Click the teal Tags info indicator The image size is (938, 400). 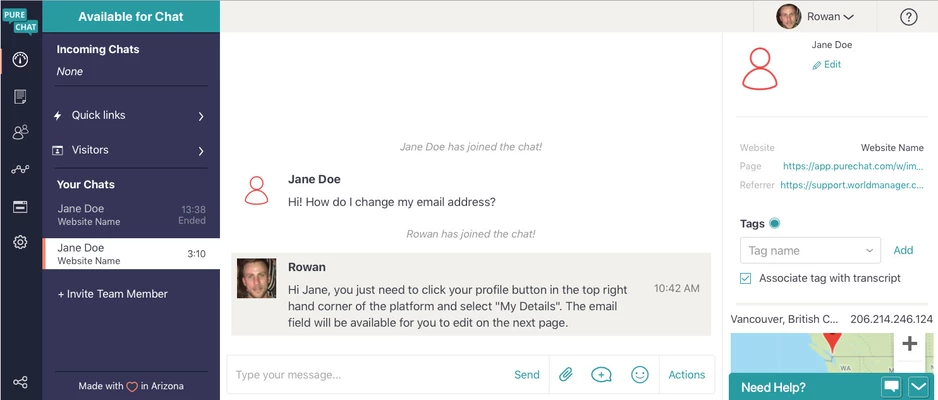[x=775, y=224]
